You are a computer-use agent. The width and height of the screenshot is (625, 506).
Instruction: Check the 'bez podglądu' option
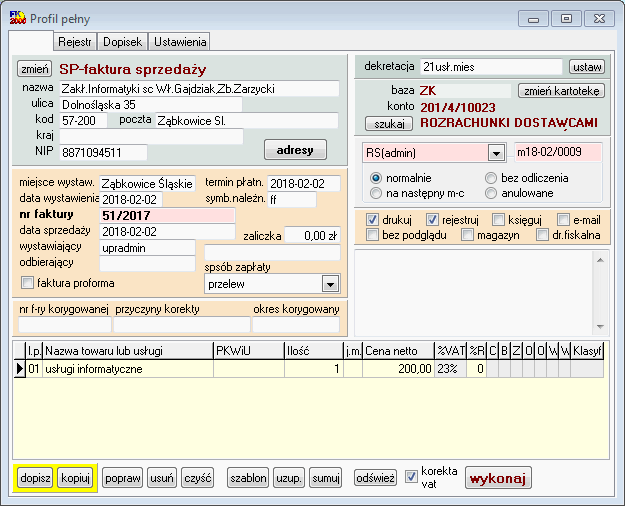pos(372,235)
